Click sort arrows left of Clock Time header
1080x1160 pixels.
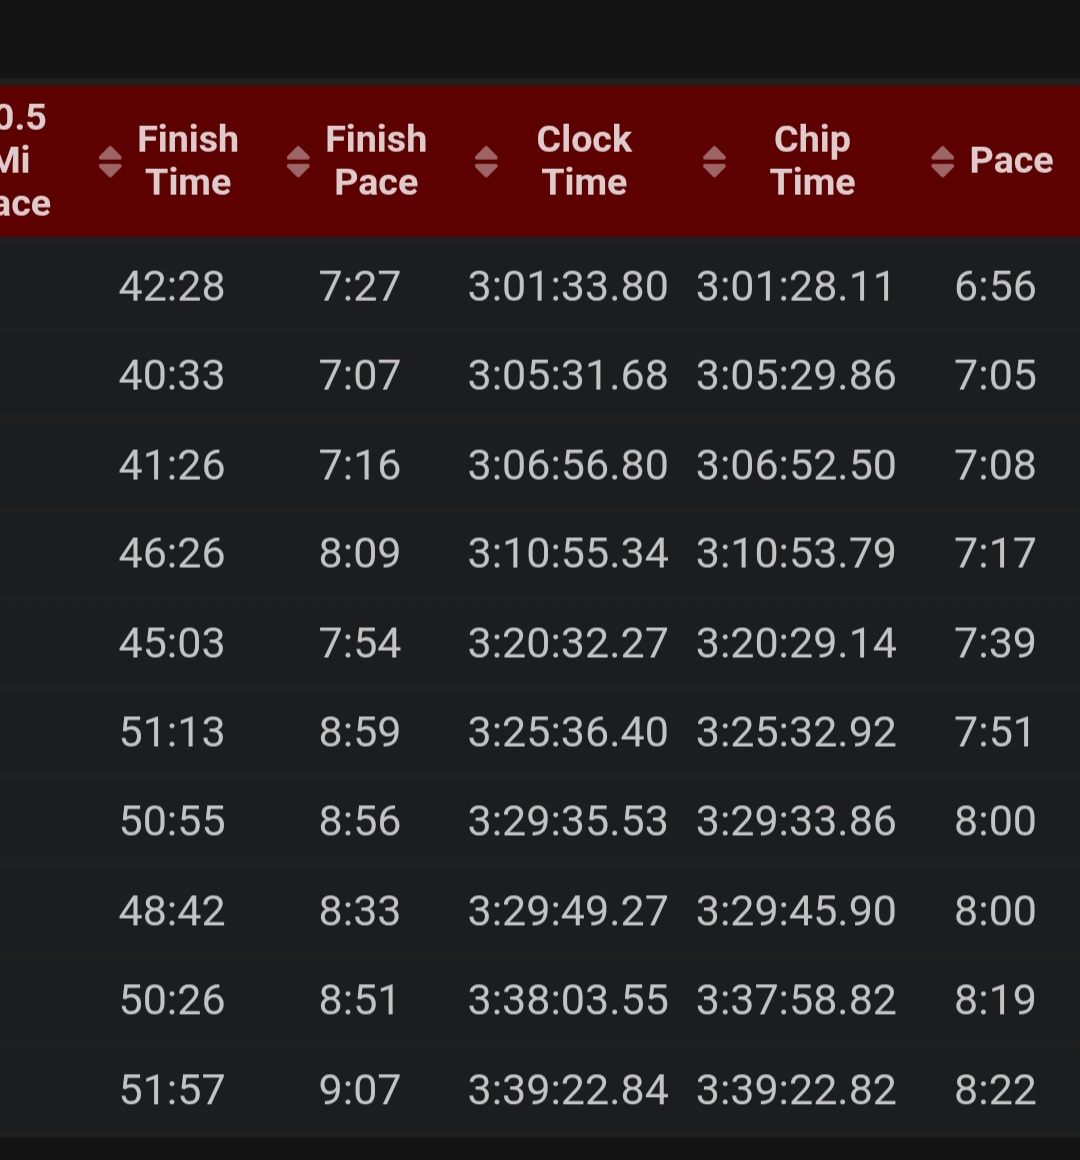(x=486, y=161)
